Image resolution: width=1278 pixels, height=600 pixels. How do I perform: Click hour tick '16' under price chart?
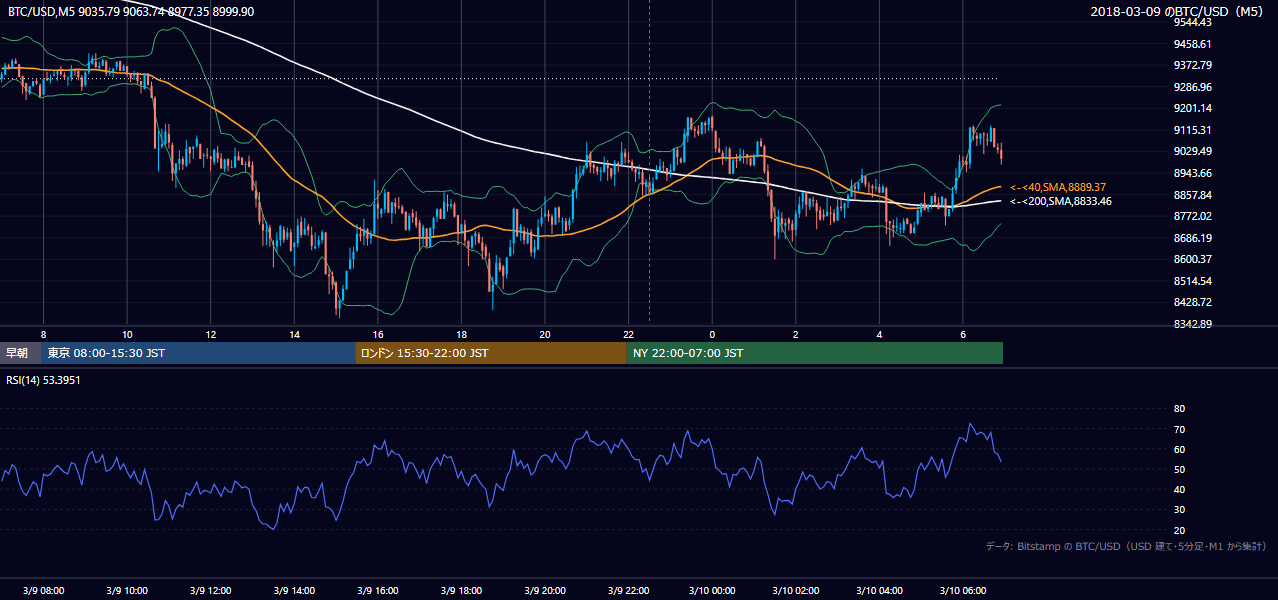377,334
